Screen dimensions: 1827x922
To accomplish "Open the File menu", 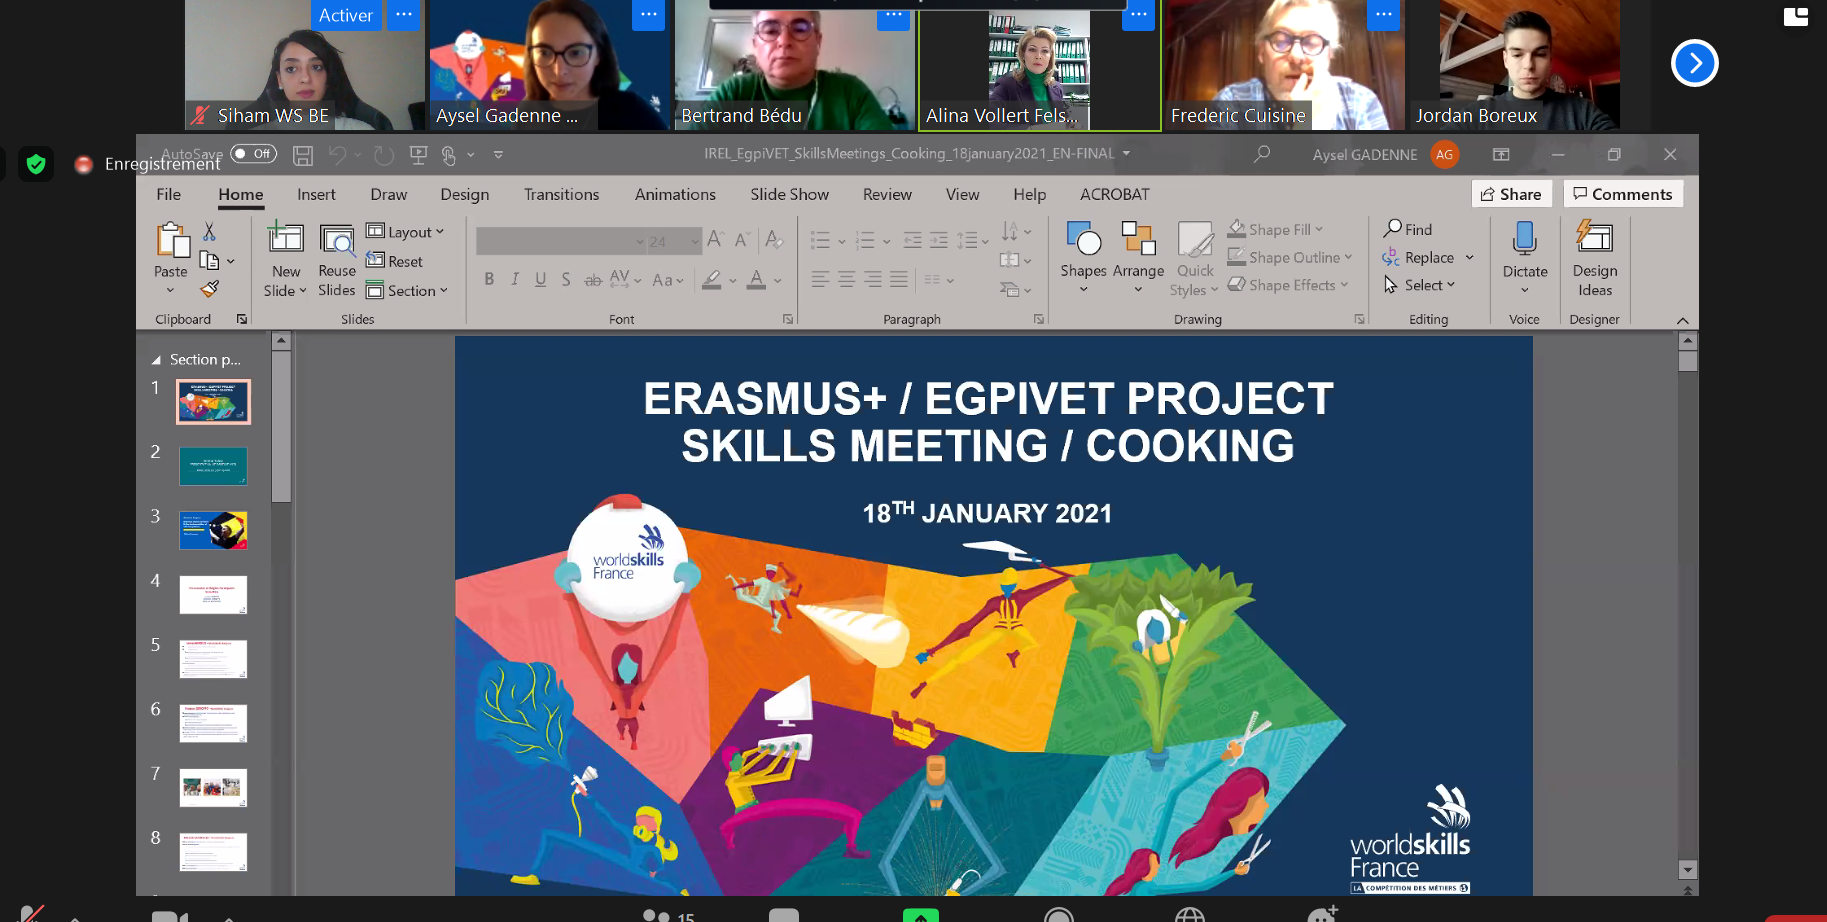I will (169, 194).
